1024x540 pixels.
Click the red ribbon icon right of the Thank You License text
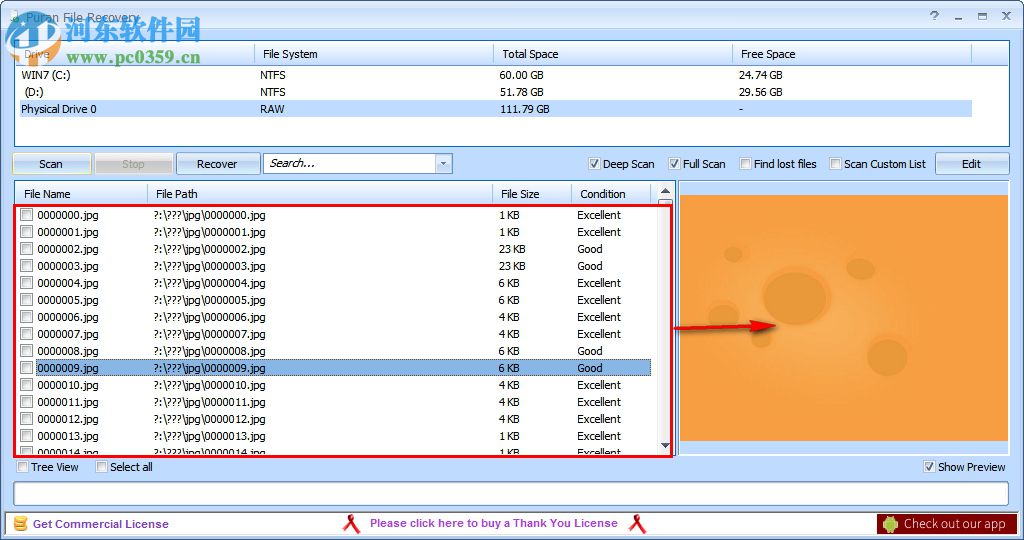point(637,524)
